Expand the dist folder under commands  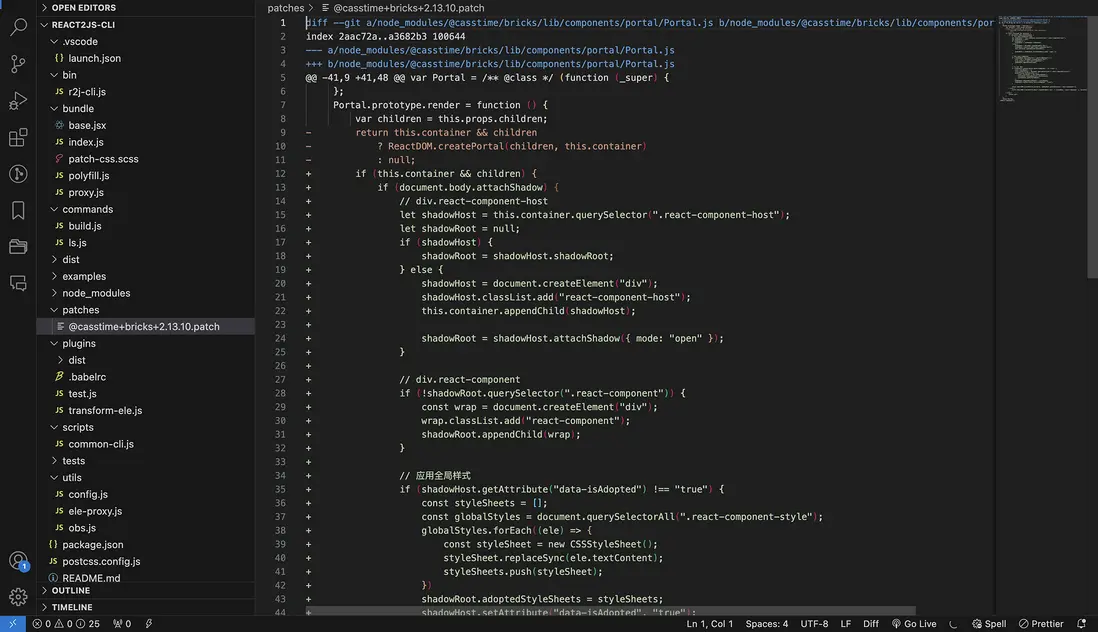pyautogui.click(x=146, y=260)
